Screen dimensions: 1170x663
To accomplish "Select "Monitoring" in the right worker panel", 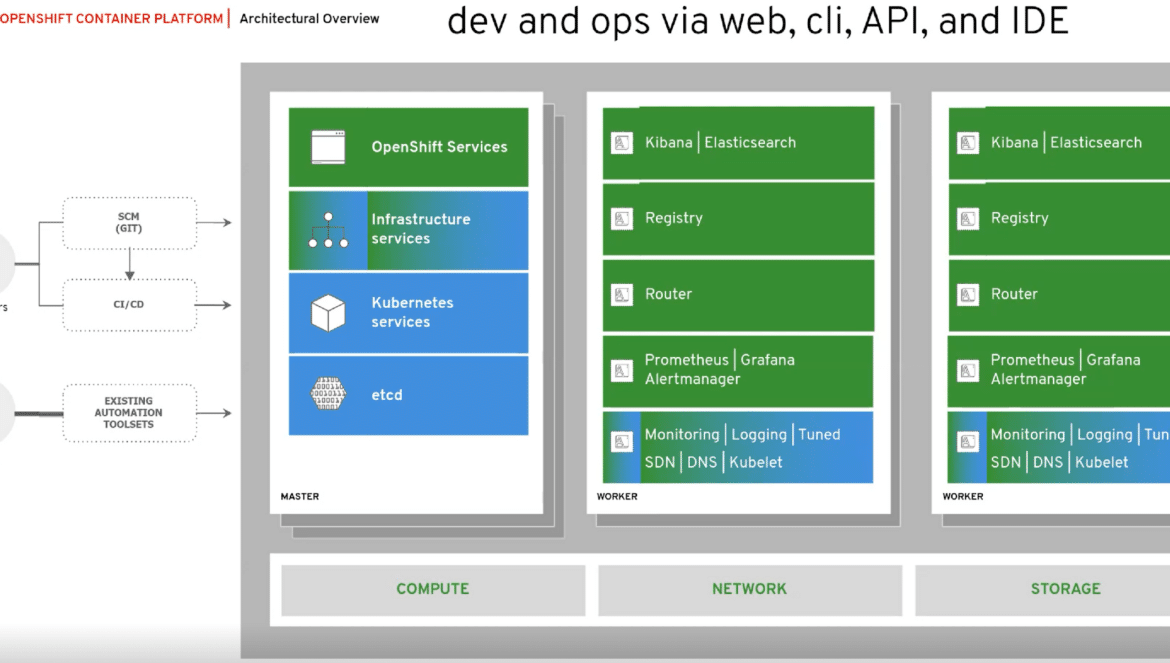I will click(1028, 435).
